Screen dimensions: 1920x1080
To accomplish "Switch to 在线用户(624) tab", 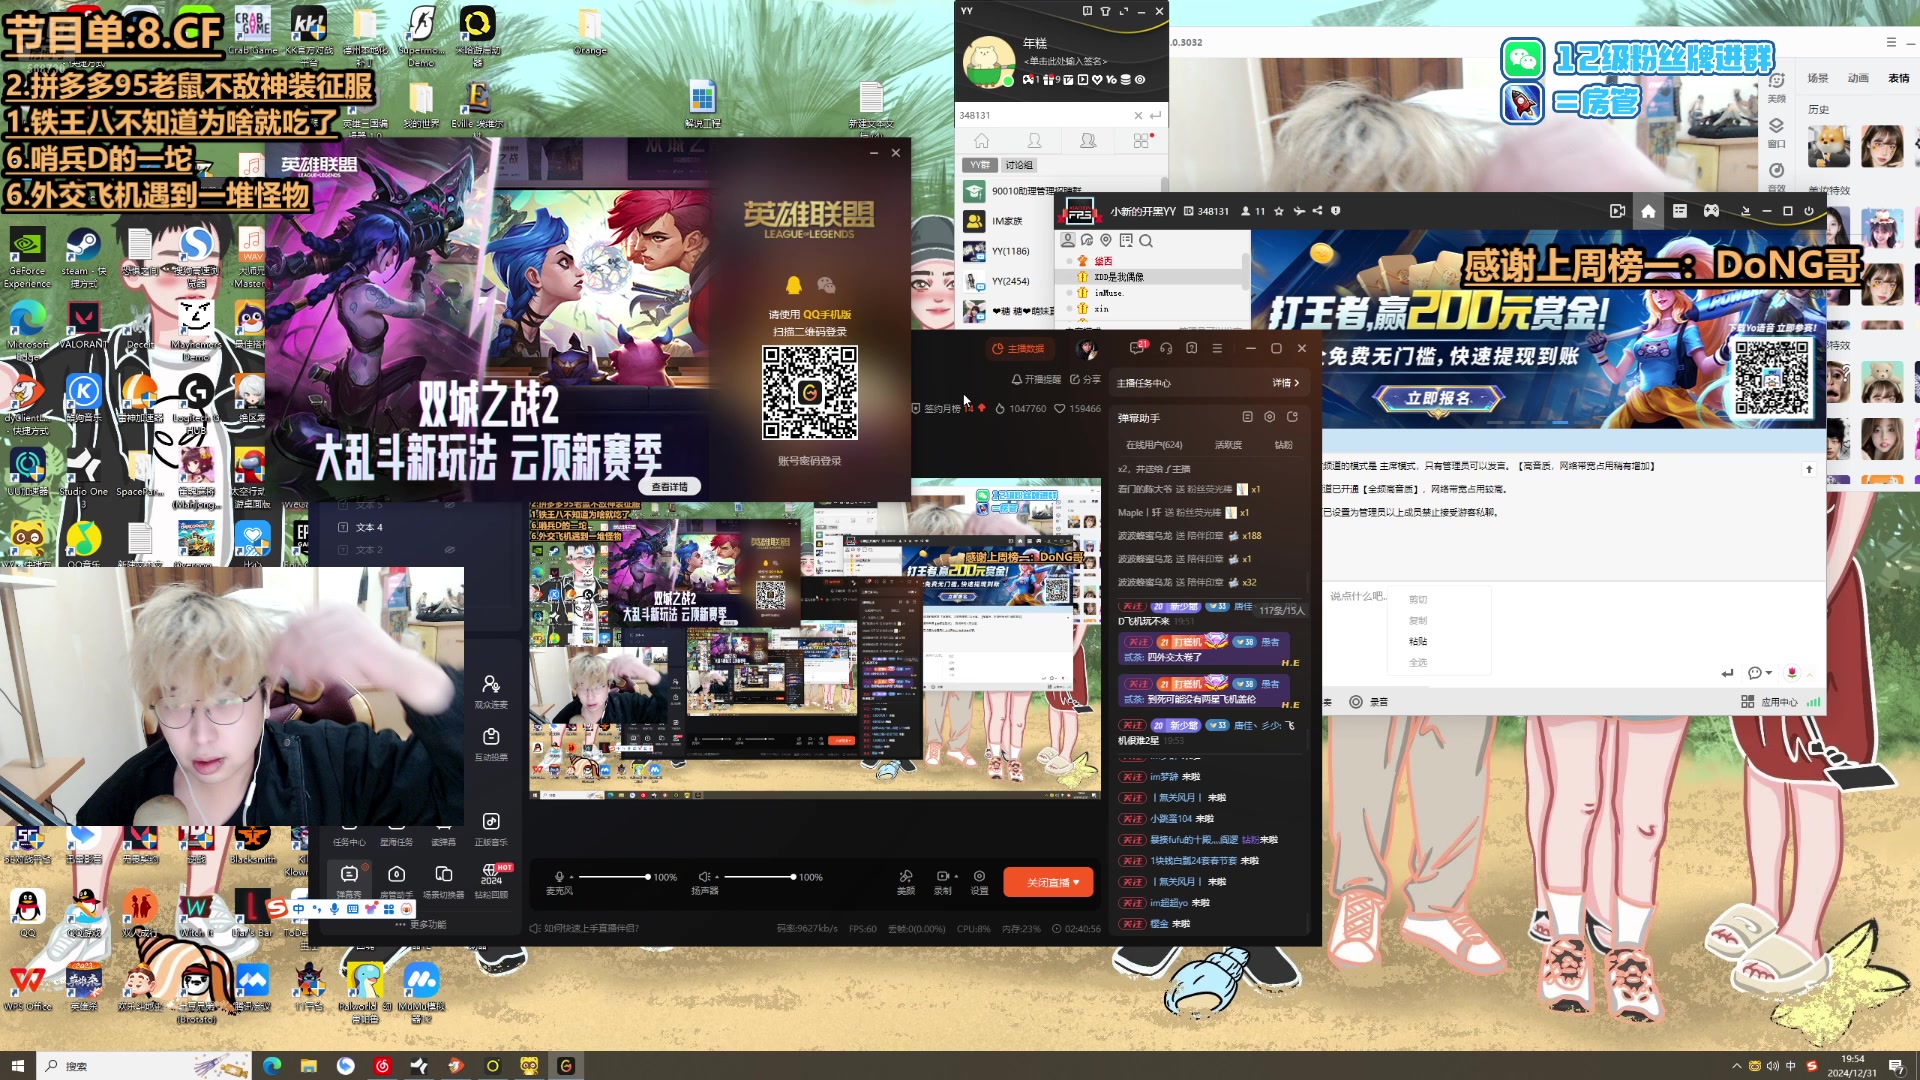I will point(1154,445).
